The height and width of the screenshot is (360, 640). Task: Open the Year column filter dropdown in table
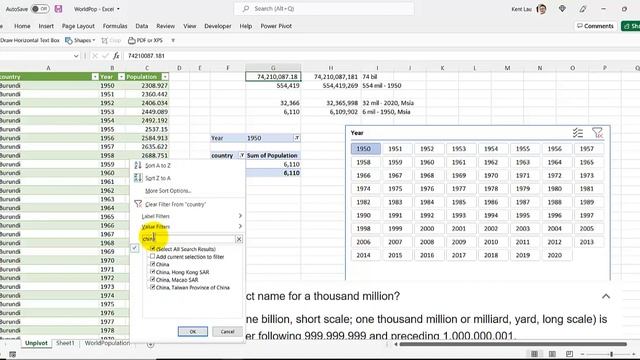pyautogui.click(x=121, y=77)
